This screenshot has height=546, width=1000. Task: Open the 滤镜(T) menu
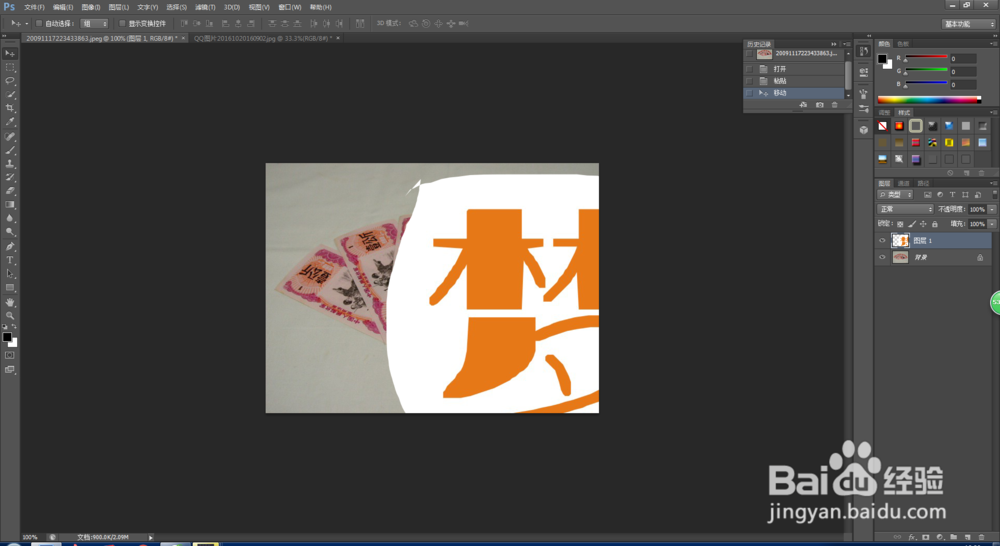click(x=205, y=7)
